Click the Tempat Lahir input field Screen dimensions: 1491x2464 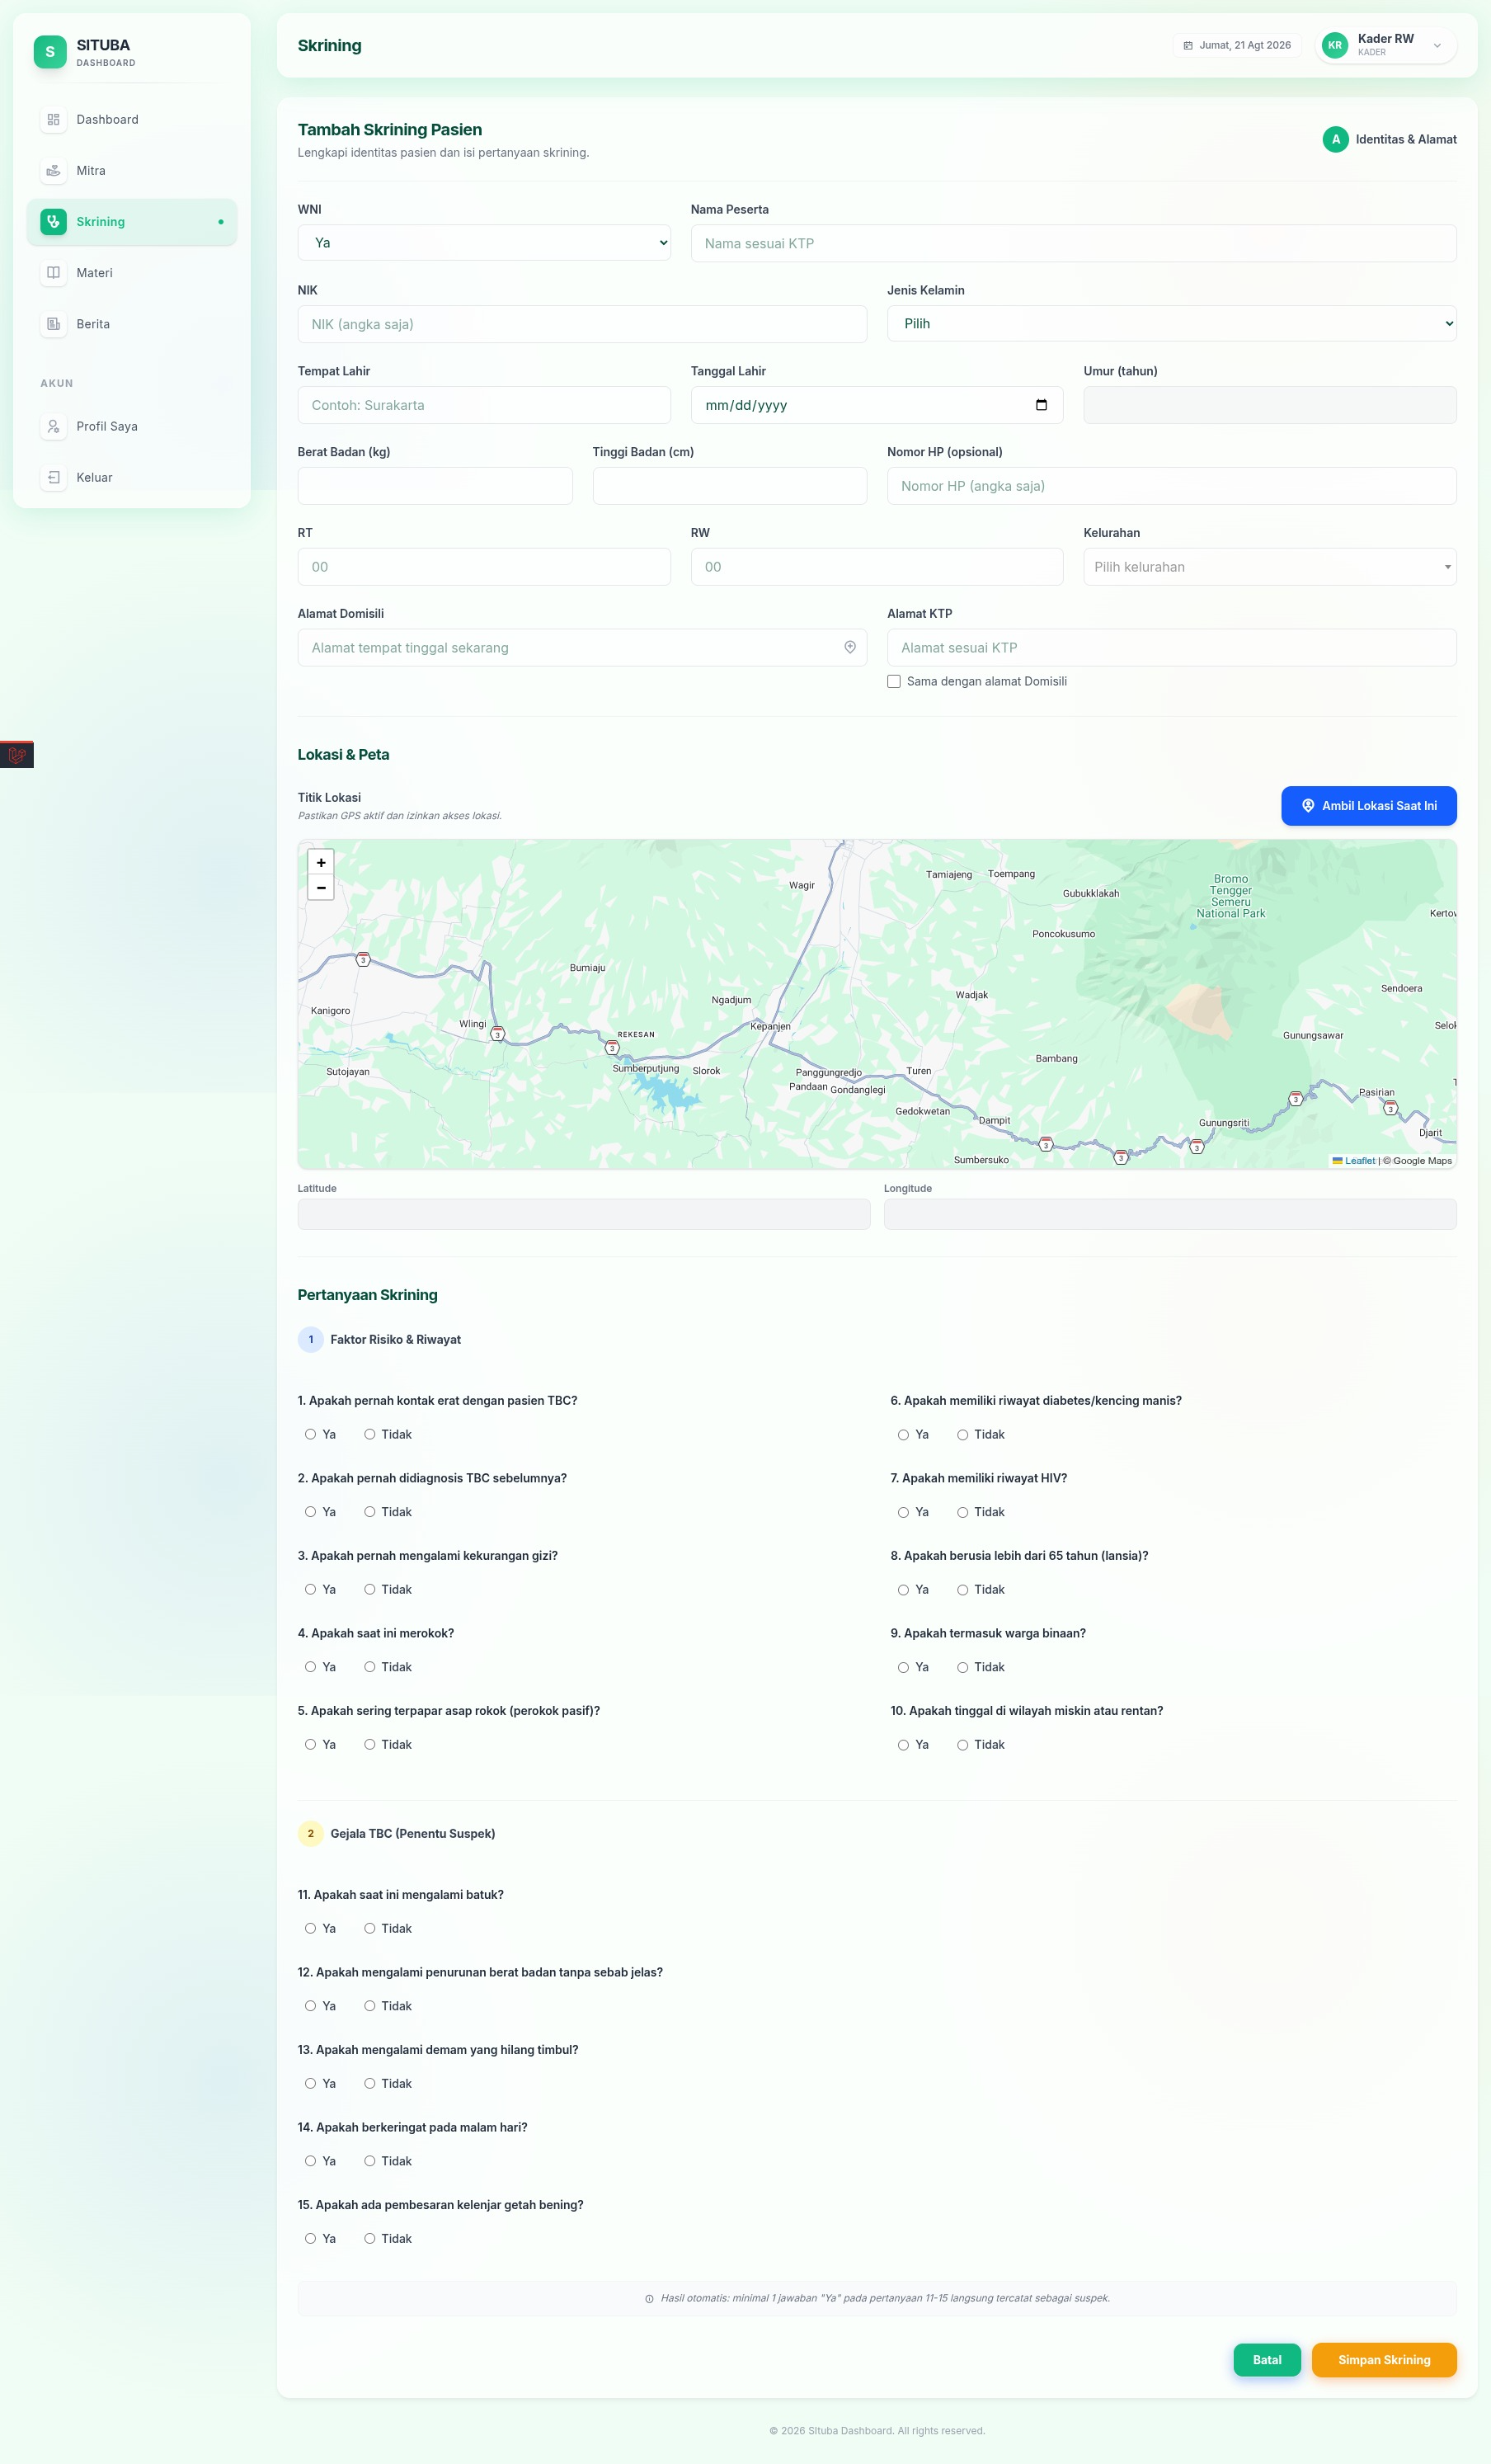484,405
